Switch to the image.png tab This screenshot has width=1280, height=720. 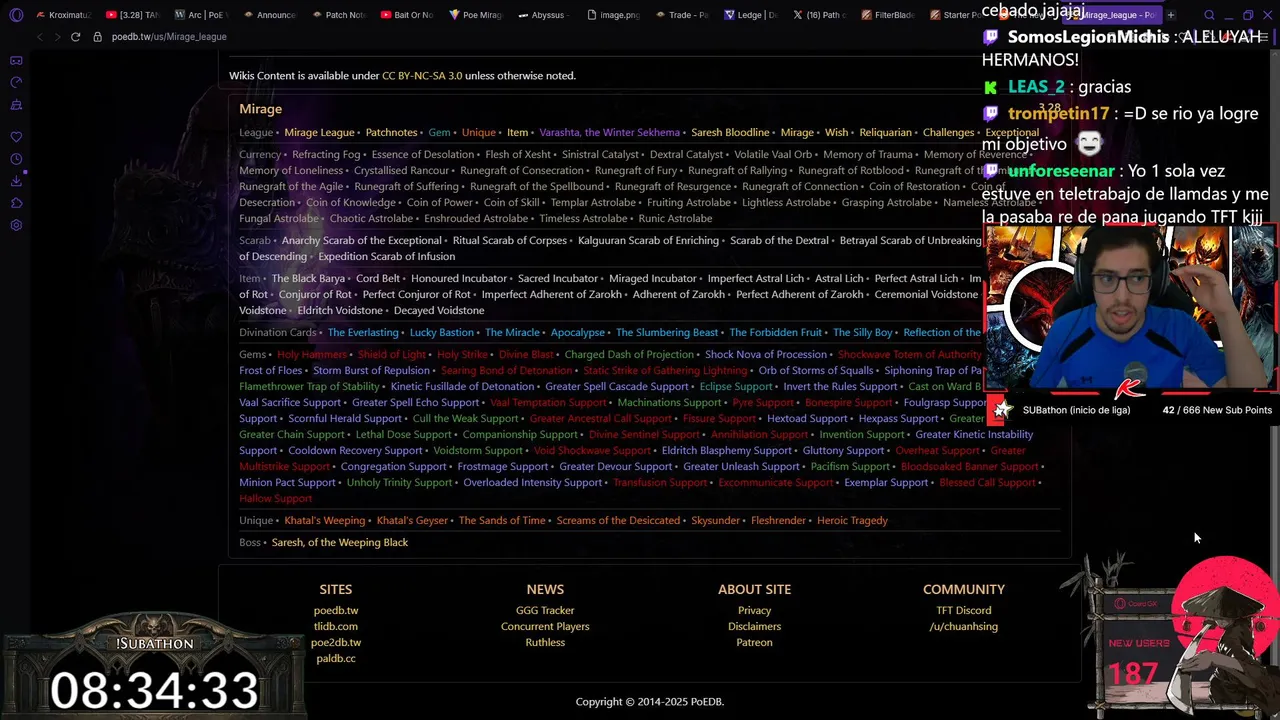(614, 15)
